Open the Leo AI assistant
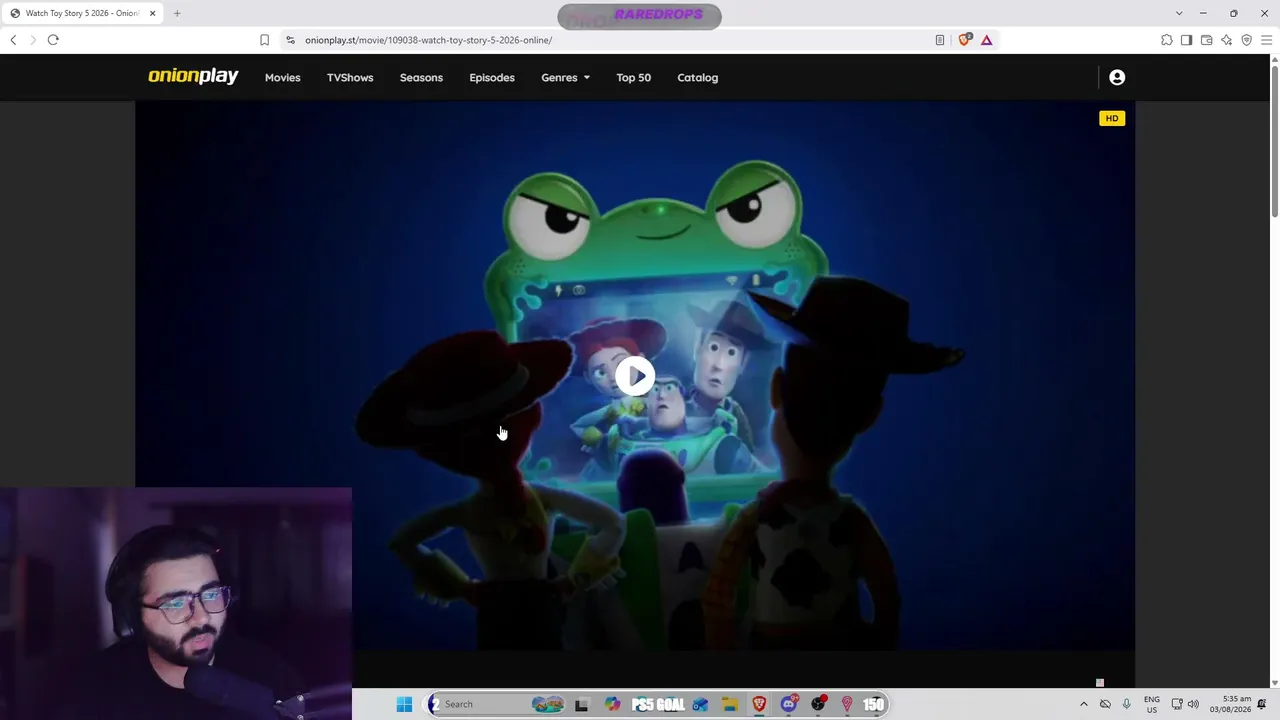The width and height of the screenshot is (1280, 720). tap(1226, 40)
